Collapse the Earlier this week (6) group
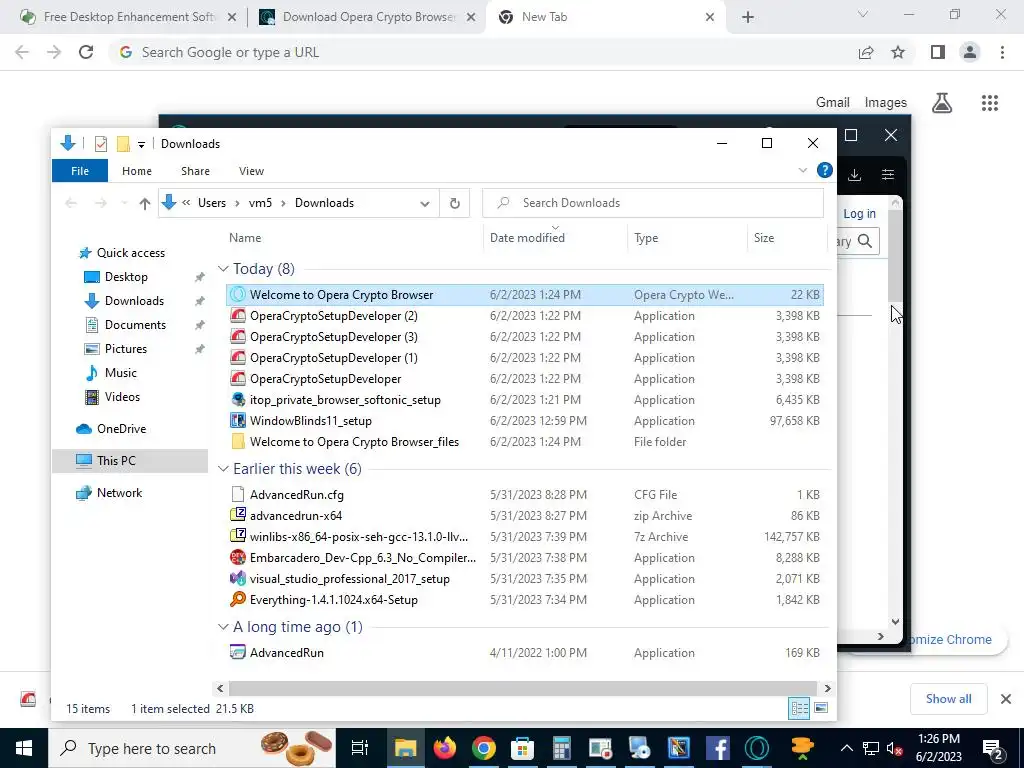 tap(223, 469)
